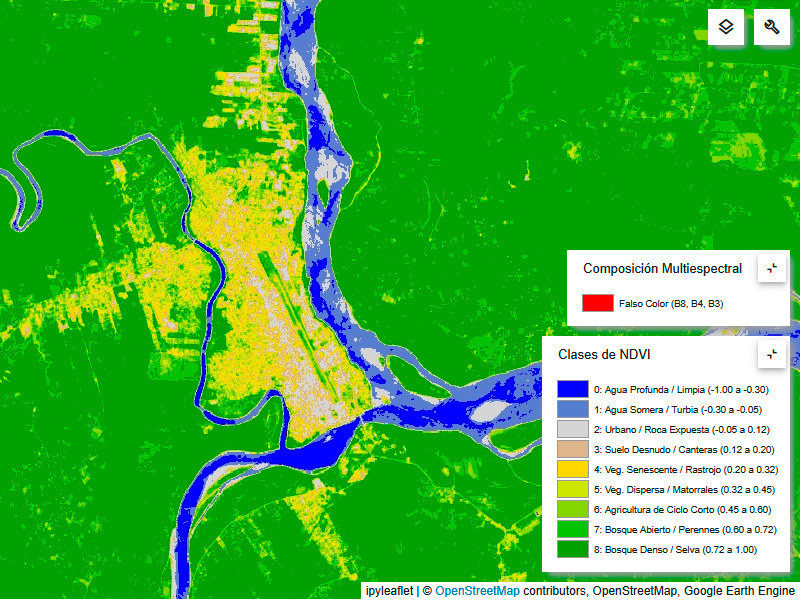Viewport: 800px width, 600px height.
Task: Click the Agricultura de Ciclo Corto swatch
Action: click(x=572, y=509)
